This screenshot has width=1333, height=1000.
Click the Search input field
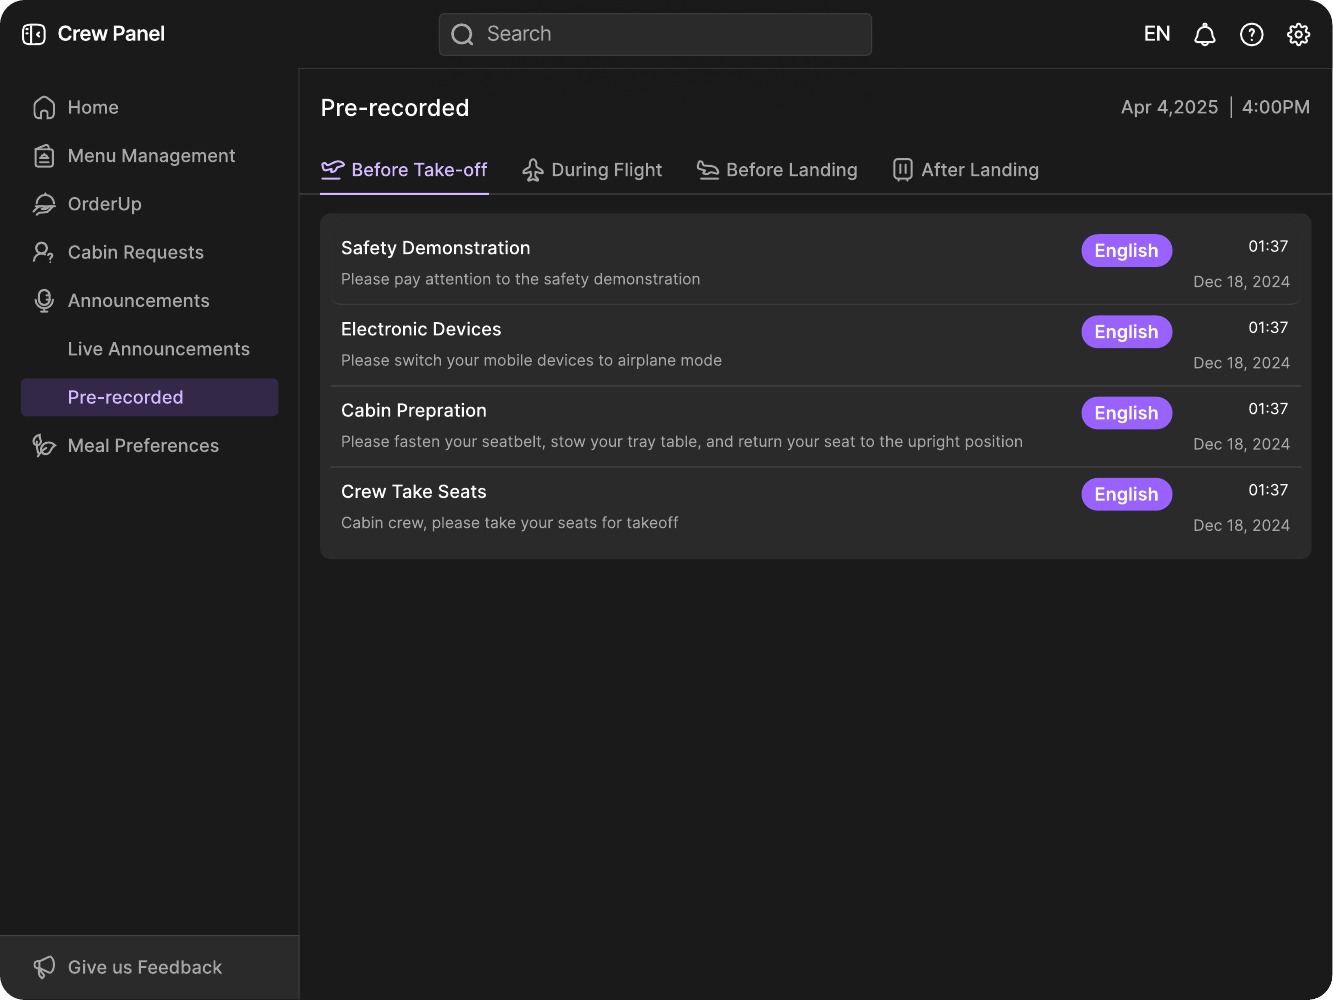pos(655,34)
